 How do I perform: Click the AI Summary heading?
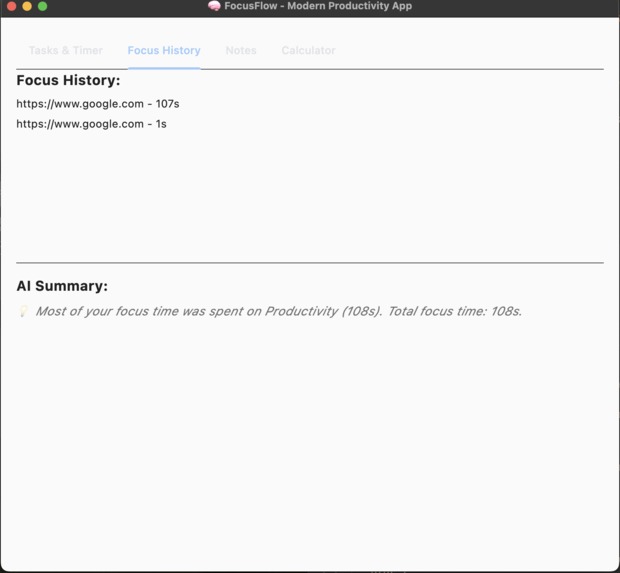point(62,286)
